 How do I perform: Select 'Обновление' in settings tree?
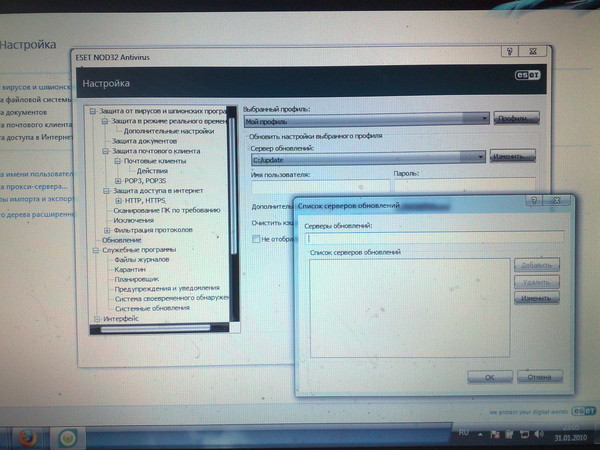click(x=122, y=240)
